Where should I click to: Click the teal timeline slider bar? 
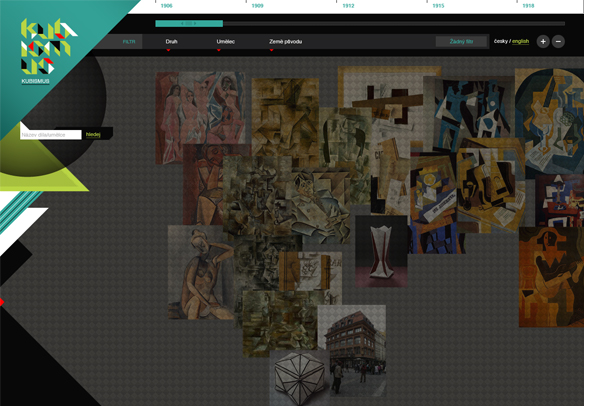189,22
